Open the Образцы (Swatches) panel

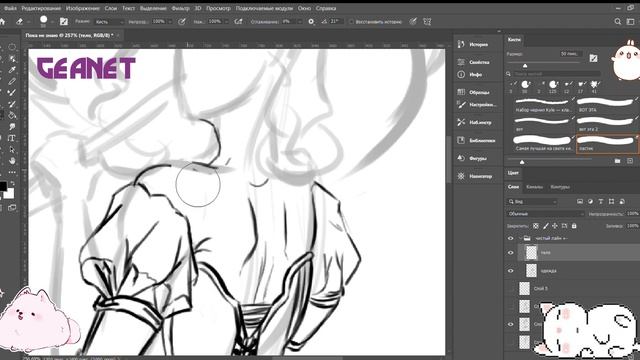pos(473,92)
